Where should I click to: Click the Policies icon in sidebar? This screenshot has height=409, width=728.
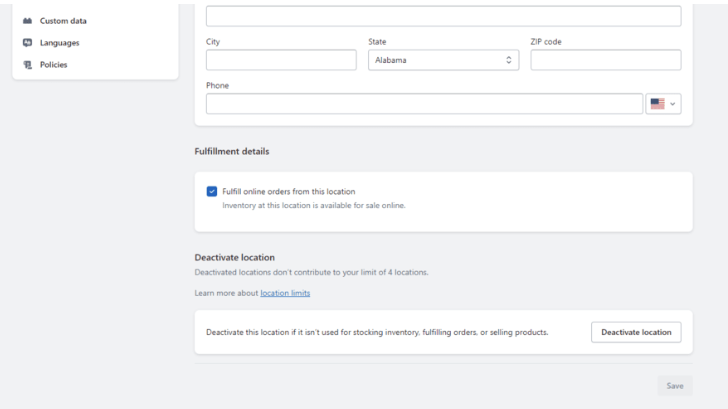click(27, 65)
